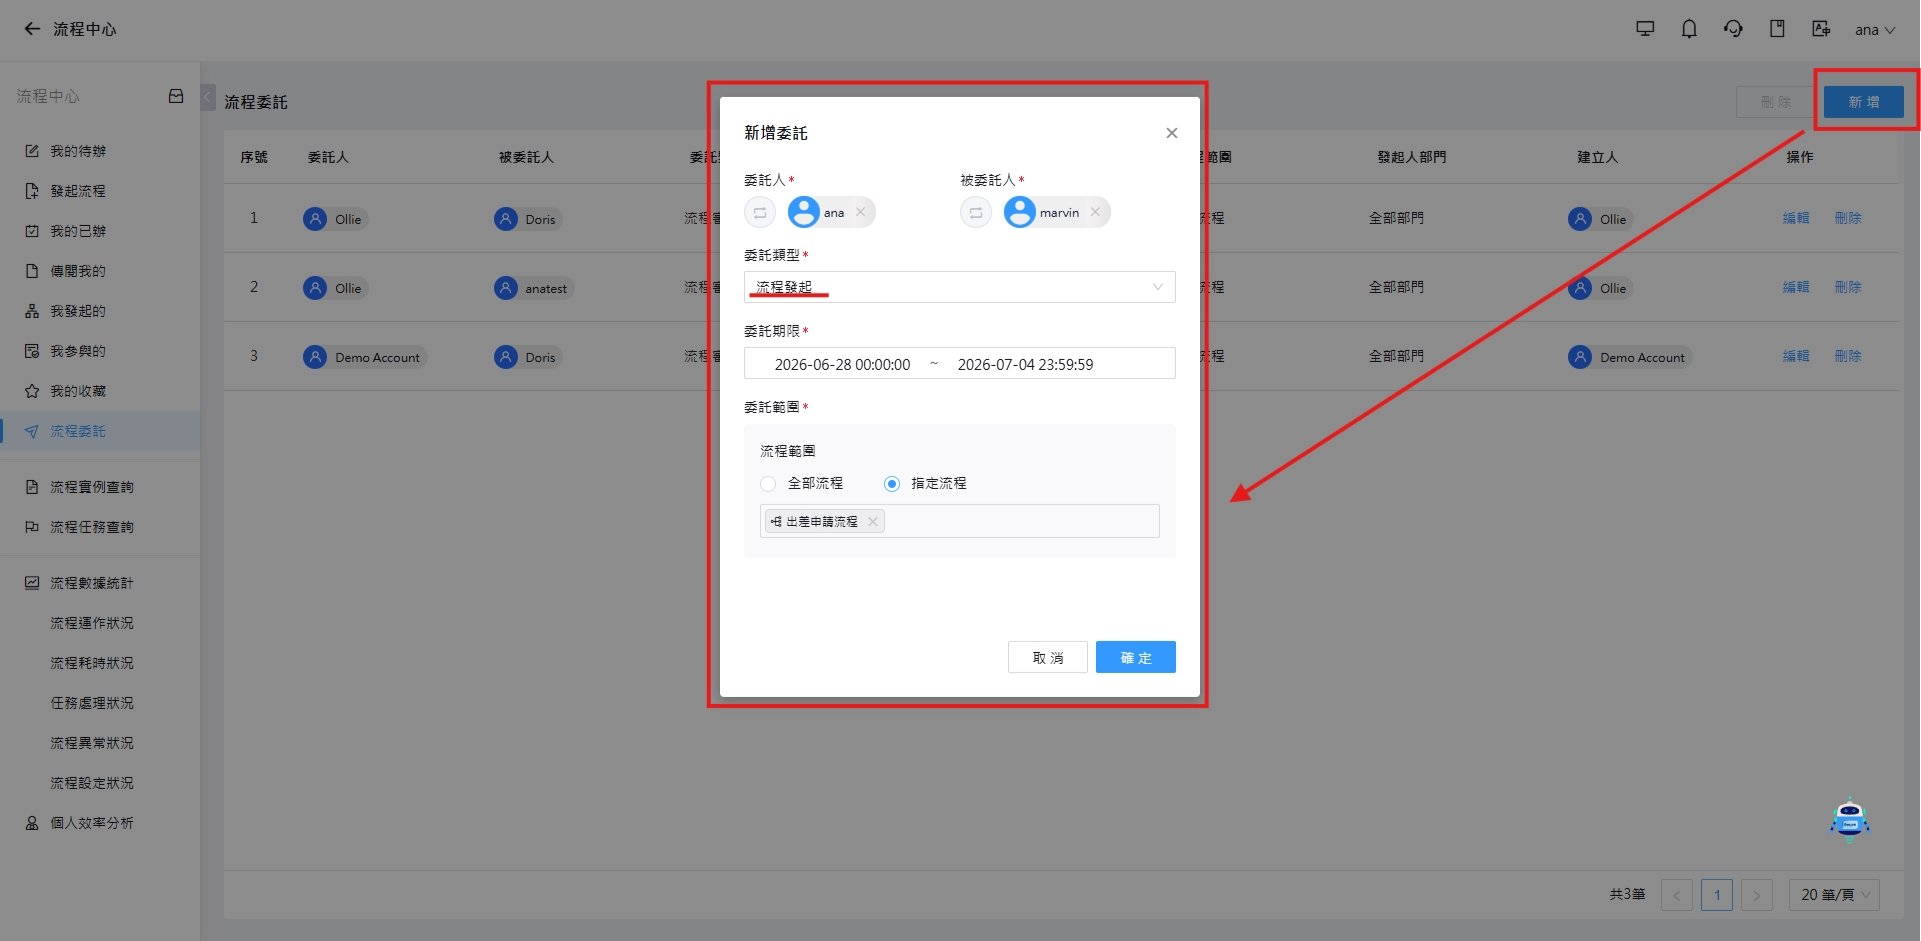Click the swap icon next to 委託人 ana
Viewport: 1921px width, 941px height.
(x=760, y=212)
